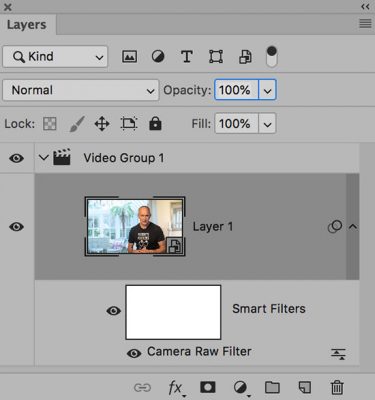The width and height of the screenshot is (375, 400).
Task: Filter for adjustment layers icon
Action: (x=158, y=57)
